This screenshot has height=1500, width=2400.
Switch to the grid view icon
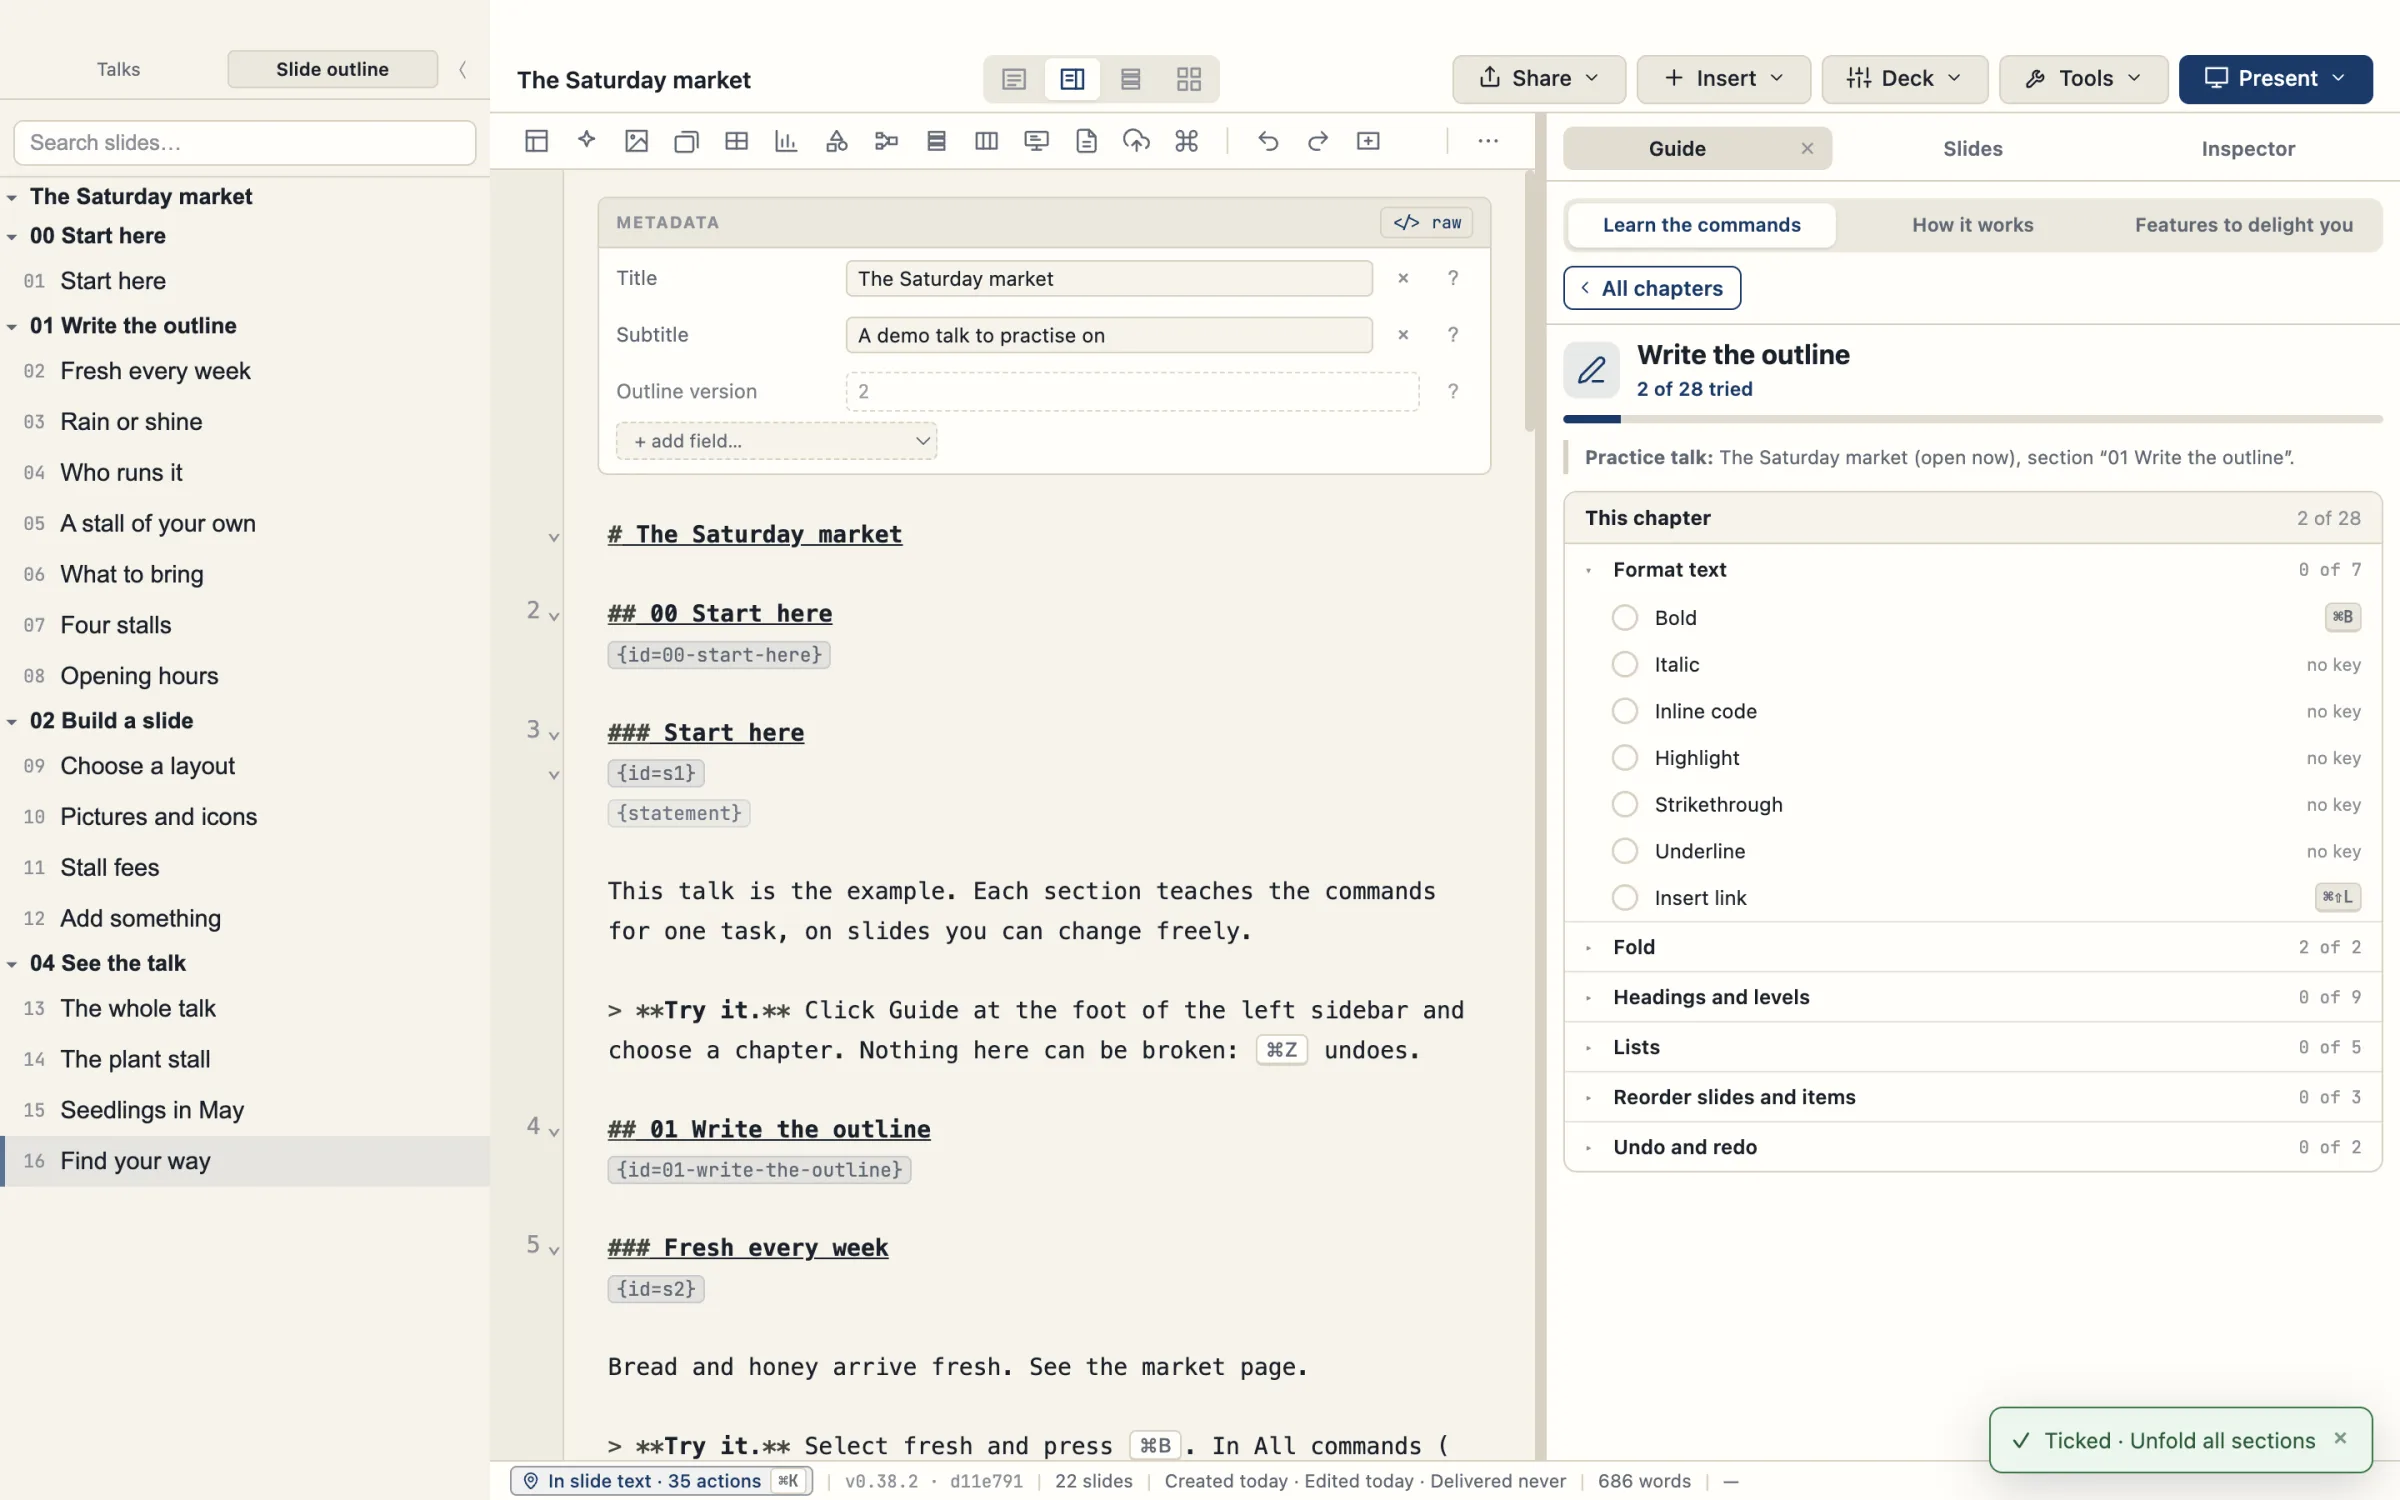(x=1188, y=79)
